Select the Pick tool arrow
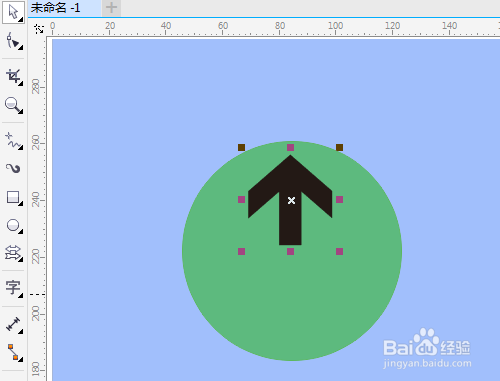Screen dimensions: 500x381 (x=13, y=12)
